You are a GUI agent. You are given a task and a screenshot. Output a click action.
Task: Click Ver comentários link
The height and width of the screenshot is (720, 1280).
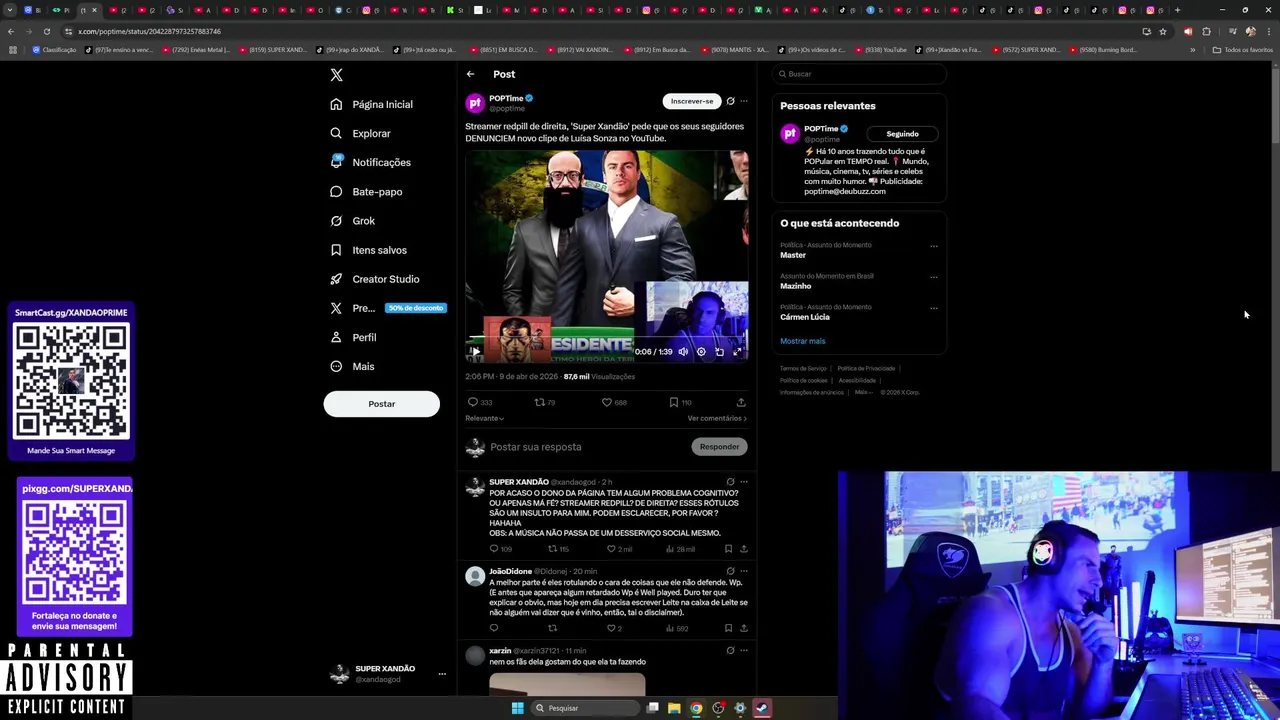click(717, 418)
